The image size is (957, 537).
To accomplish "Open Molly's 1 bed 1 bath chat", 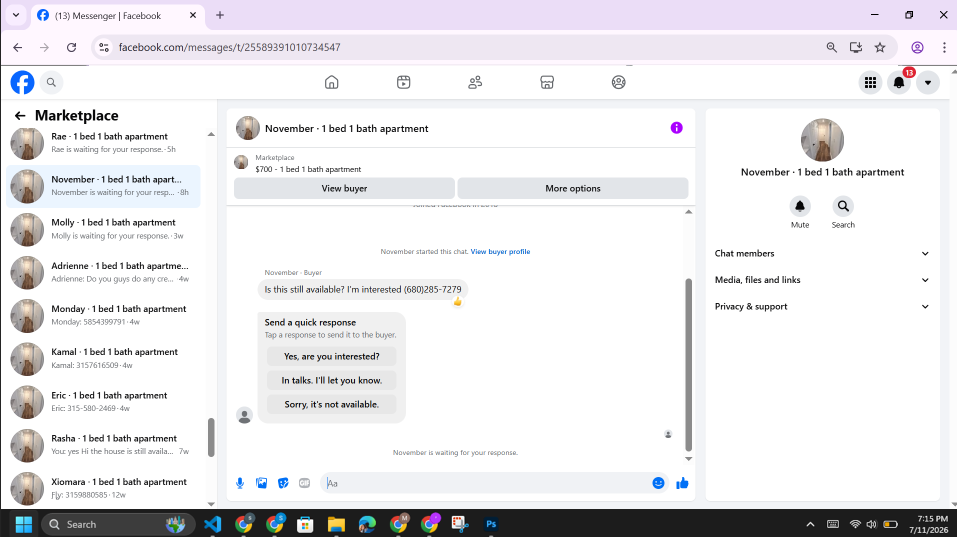I will coord(104,229).
